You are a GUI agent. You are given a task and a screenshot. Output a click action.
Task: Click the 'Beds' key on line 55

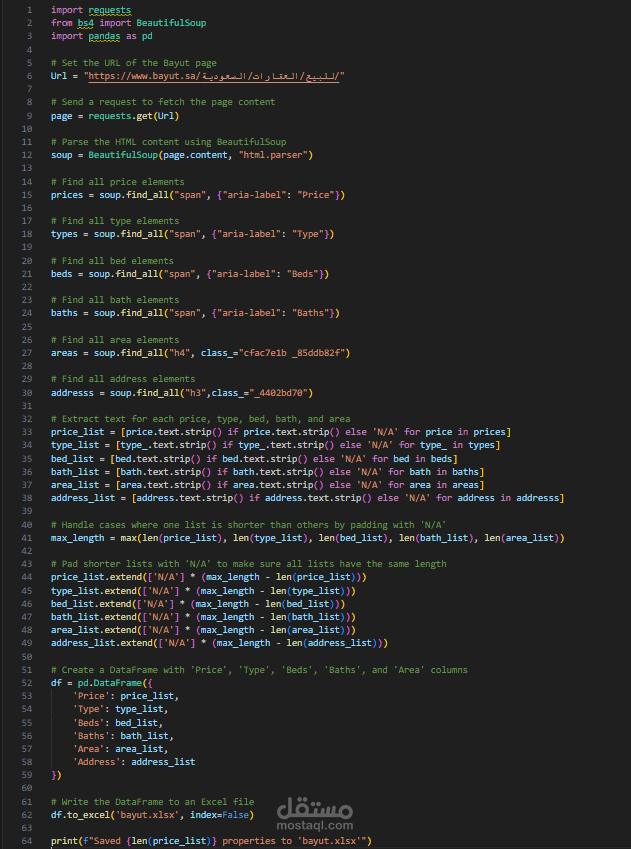pos(88,723)
